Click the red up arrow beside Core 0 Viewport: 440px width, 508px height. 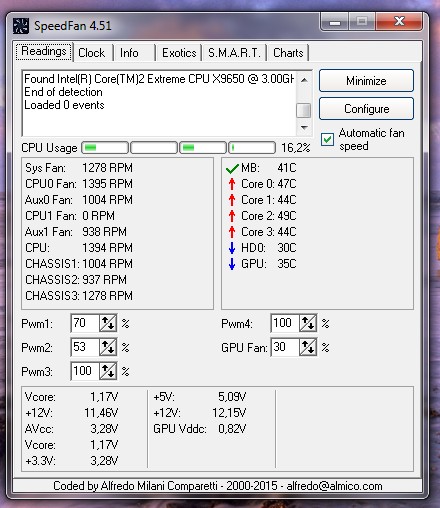[232, 184]
